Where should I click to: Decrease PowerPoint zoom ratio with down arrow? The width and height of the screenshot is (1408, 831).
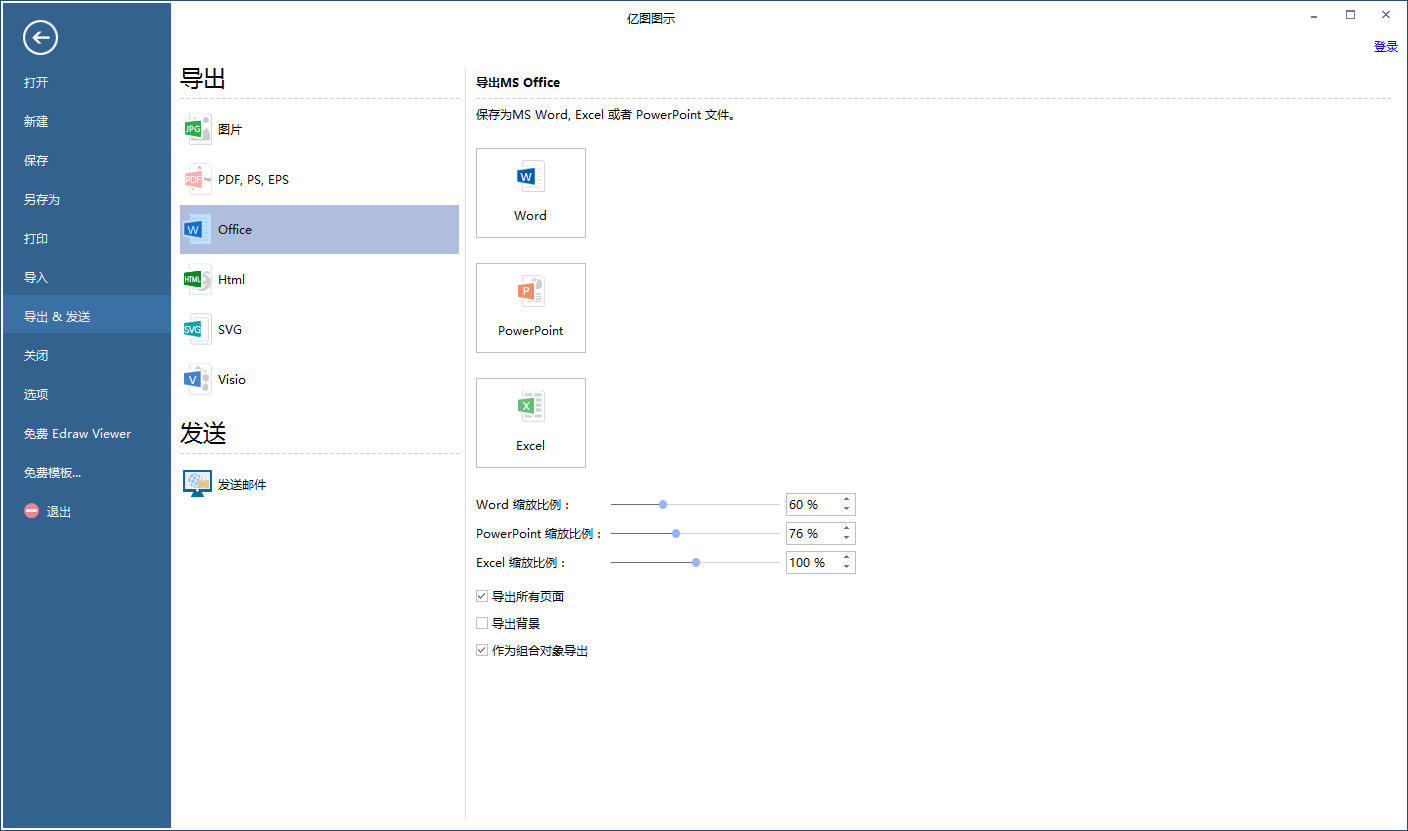click(846, 539)
